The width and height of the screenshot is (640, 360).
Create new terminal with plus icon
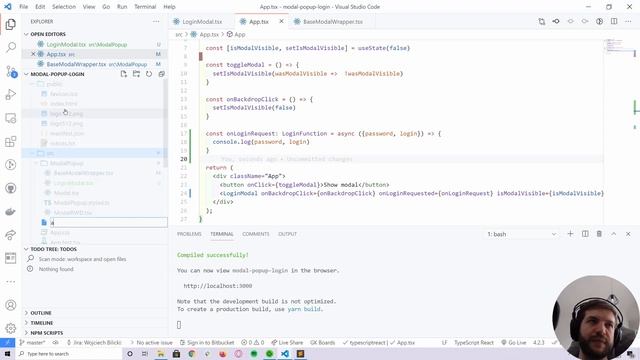pyautogui.click(x=570, y=234)
